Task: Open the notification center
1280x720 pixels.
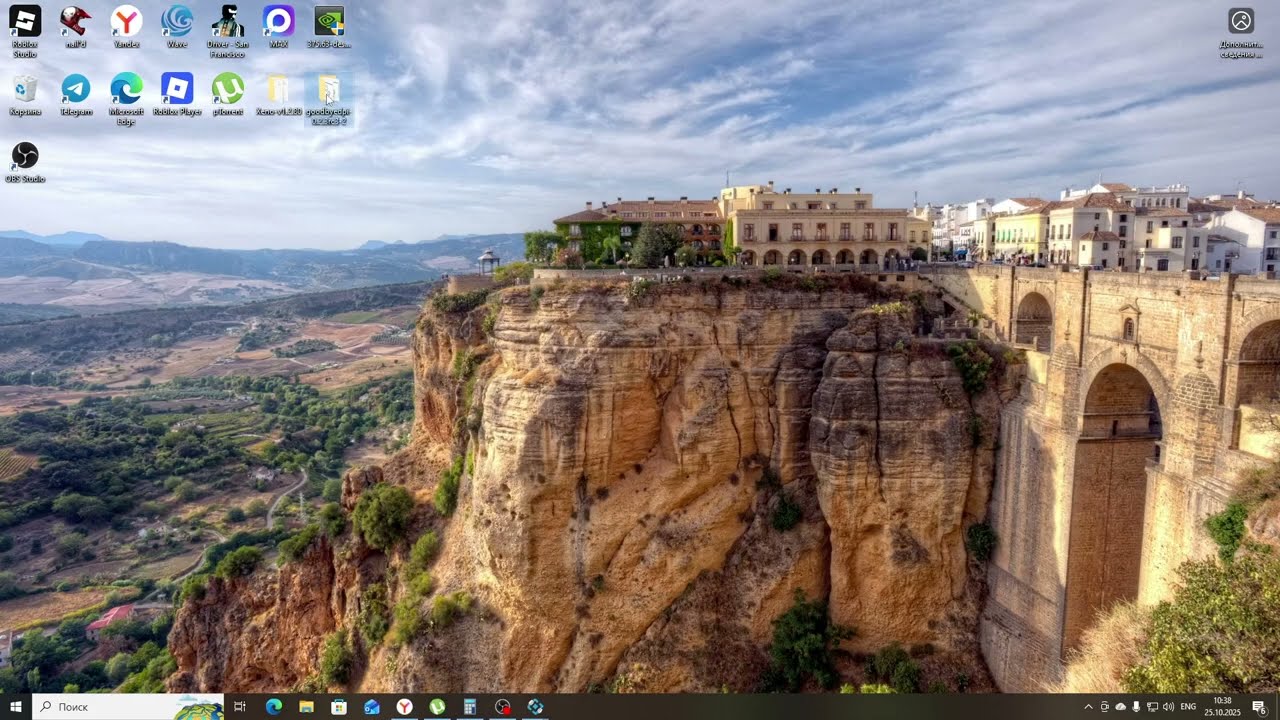Action: point(1259,707)
